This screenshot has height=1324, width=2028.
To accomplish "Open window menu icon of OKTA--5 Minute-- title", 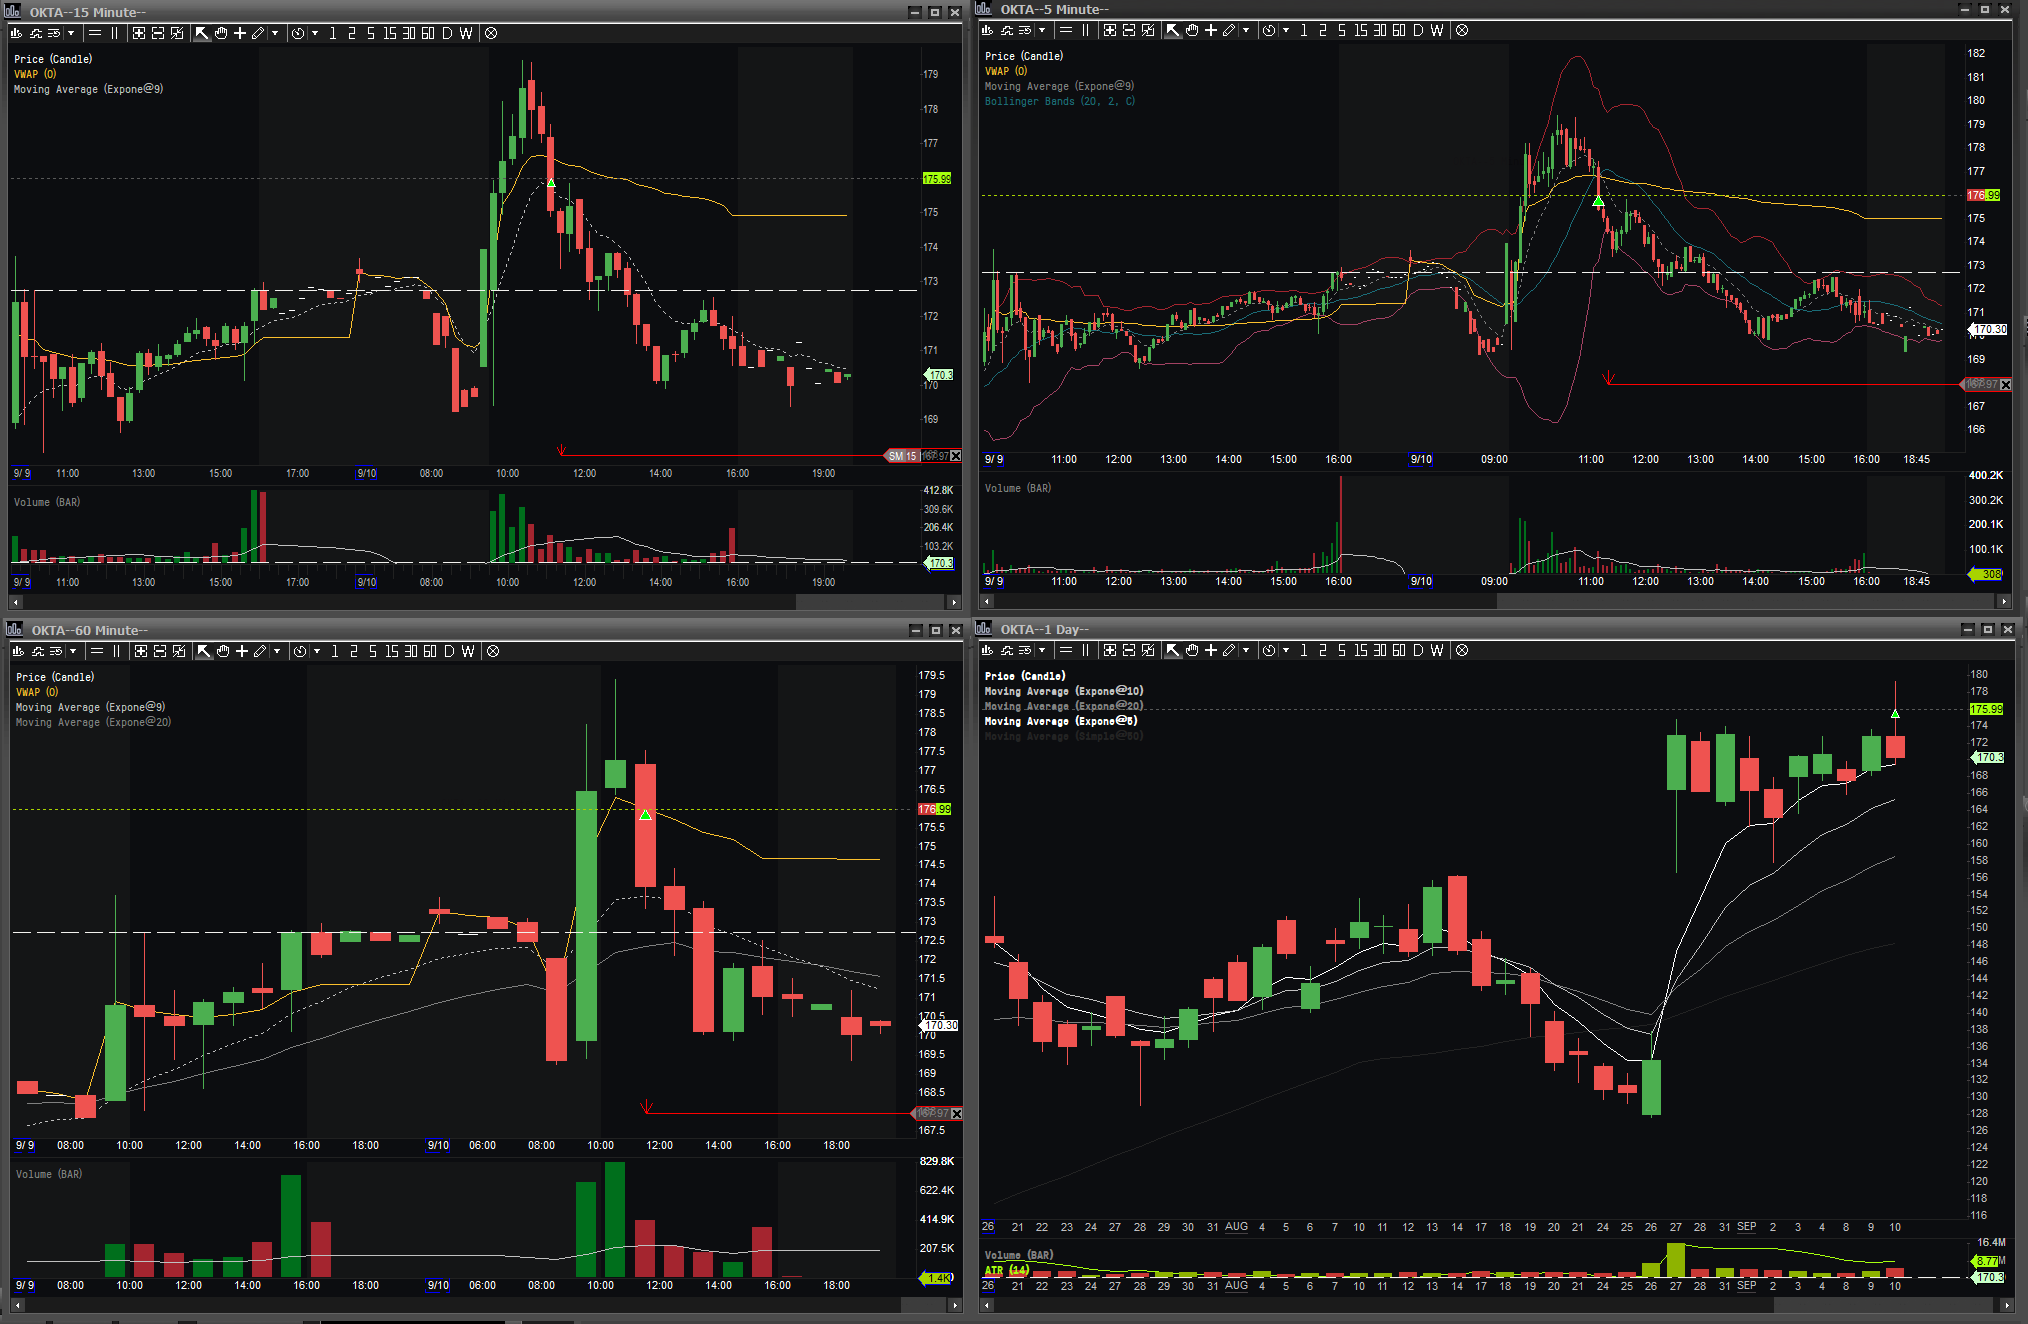I will coord(983,9).
